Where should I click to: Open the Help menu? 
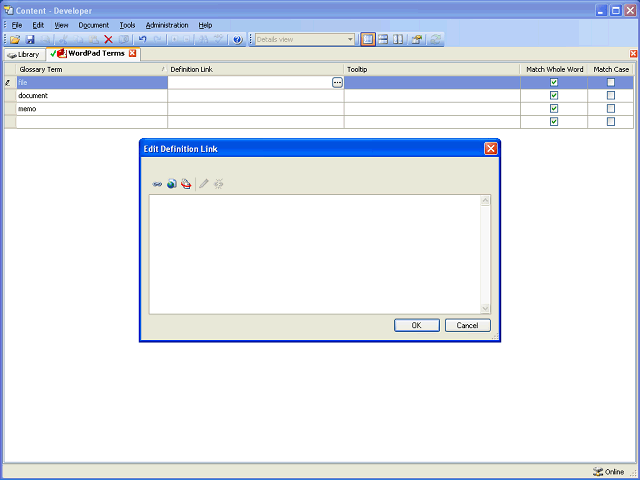point(205,25)
